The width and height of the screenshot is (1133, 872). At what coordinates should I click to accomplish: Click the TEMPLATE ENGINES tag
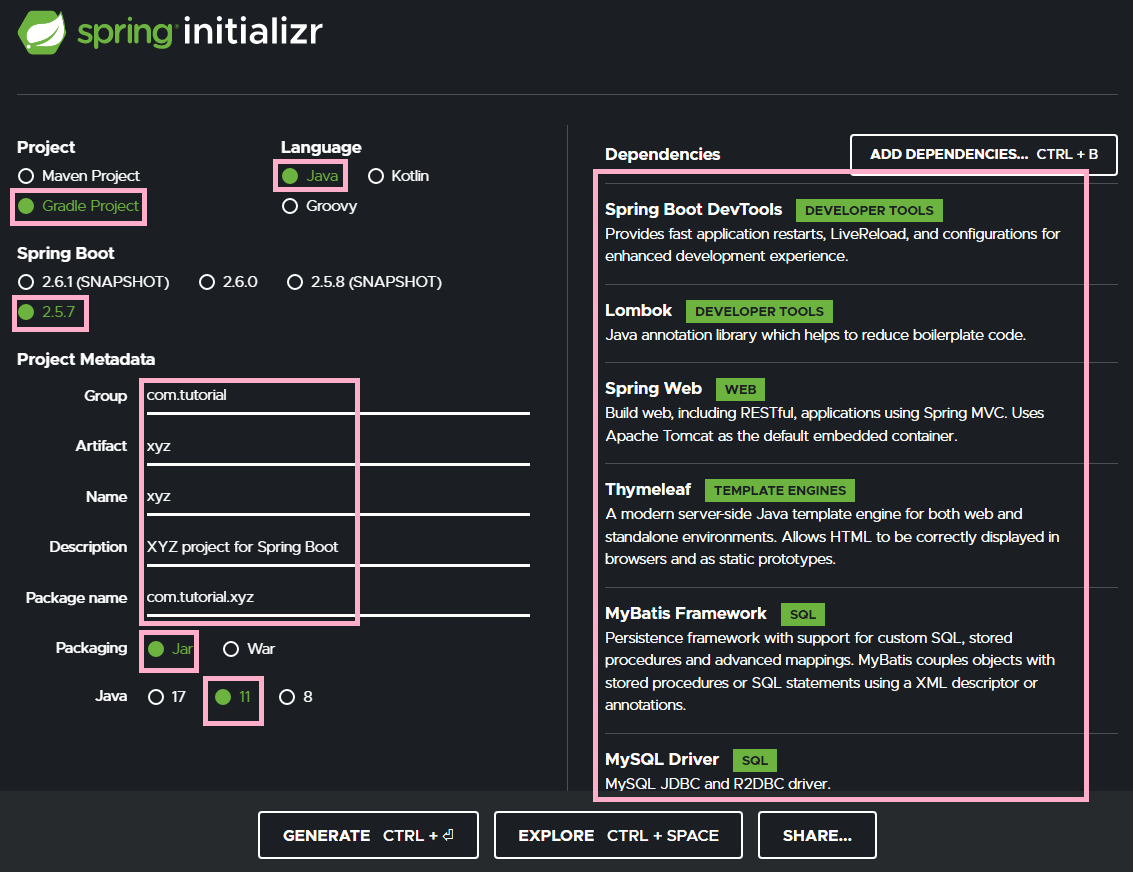(x=780, y=491)
